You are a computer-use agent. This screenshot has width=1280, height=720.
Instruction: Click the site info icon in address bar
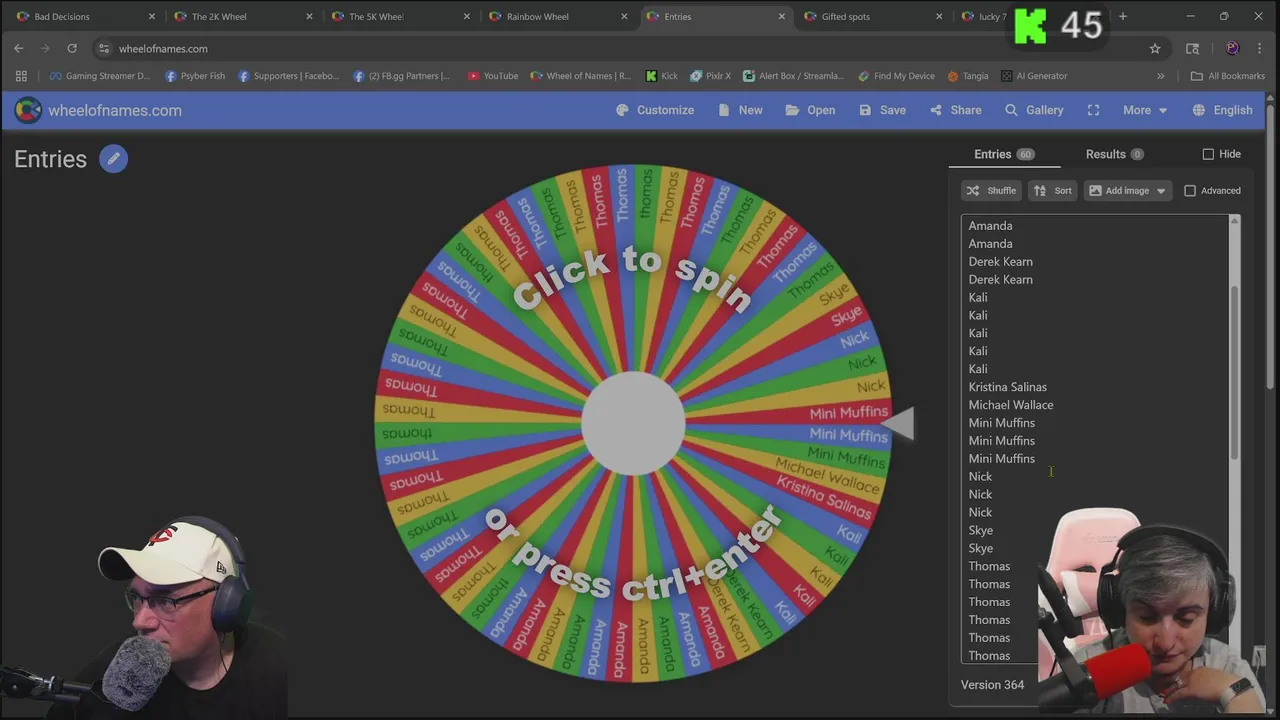[x=104, y=48]
